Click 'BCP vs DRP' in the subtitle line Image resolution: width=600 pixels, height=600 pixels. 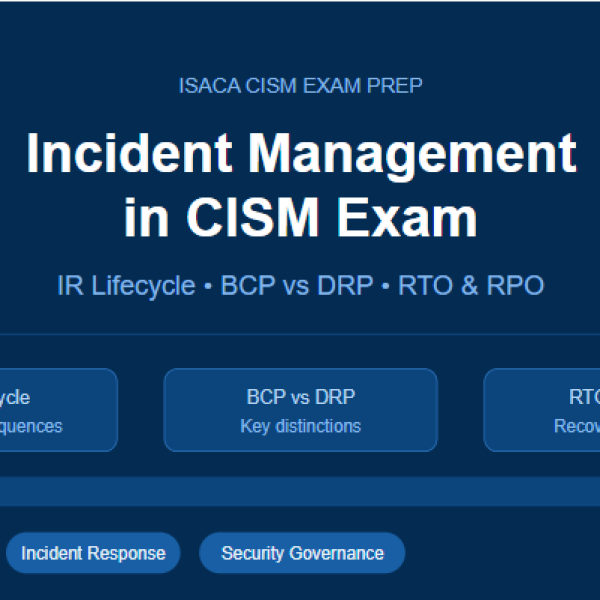301,286
